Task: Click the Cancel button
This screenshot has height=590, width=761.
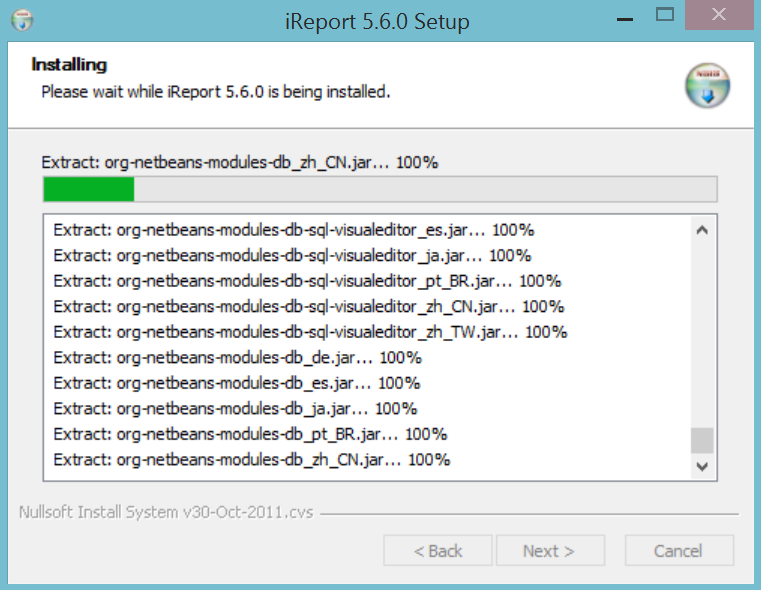Action: (x=679, y=551)
